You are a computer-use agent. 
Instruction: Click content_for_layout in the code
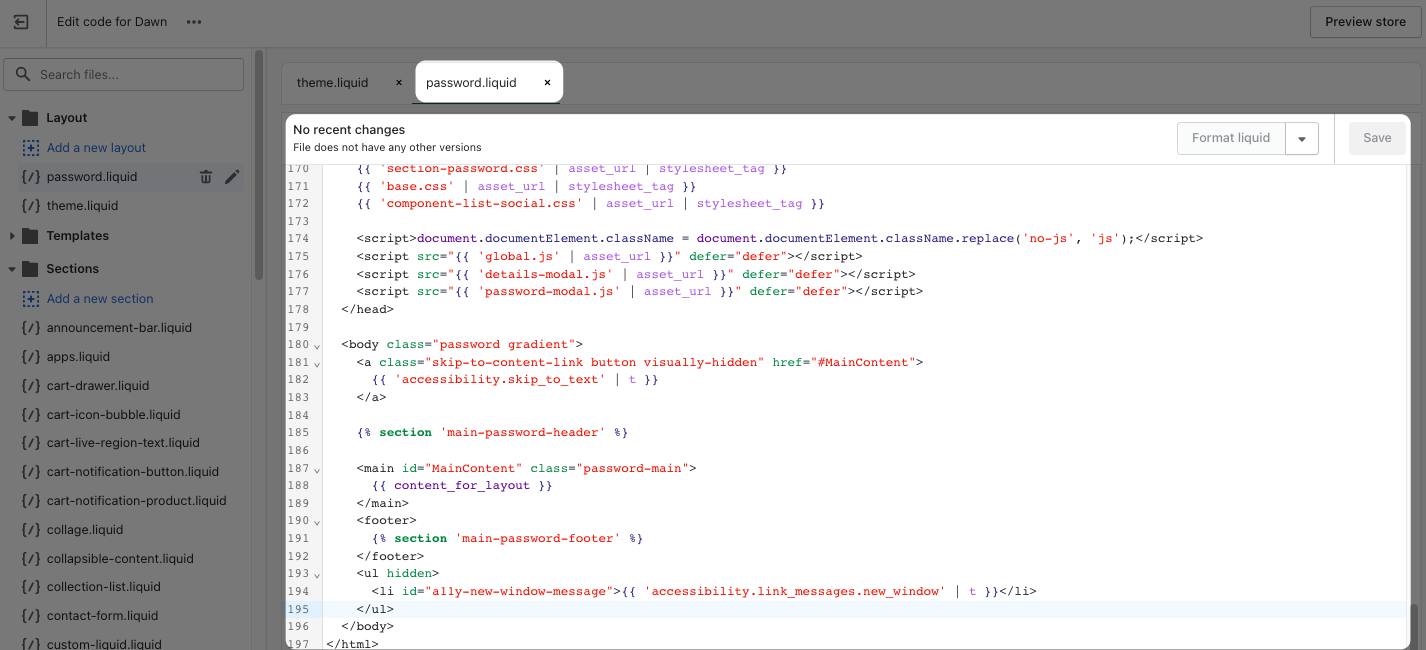click(x=462, y=486)
